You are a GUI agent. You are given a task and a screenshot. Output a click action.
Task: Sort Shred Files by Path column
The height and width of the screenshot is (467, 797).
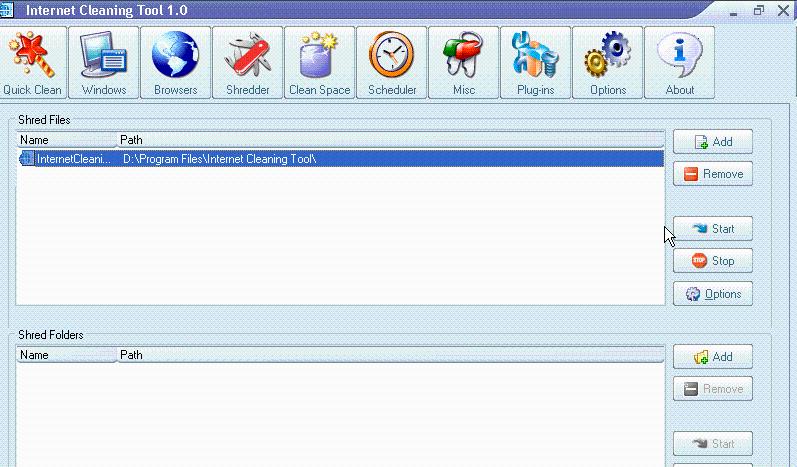pos(390,140)
